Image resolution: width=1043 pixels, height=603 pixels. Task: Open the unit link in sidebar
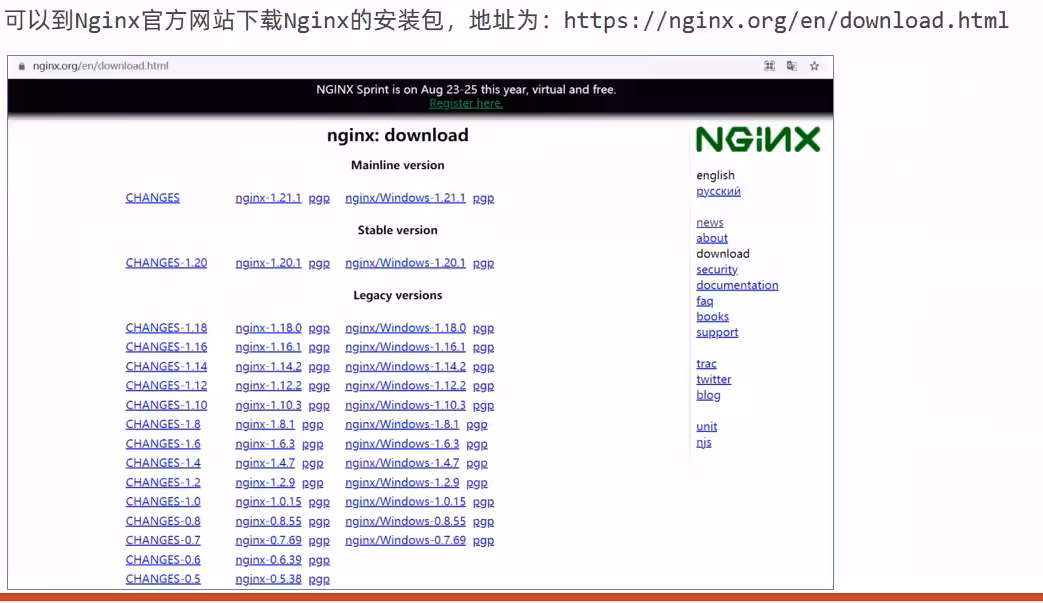tap(706, 426)
